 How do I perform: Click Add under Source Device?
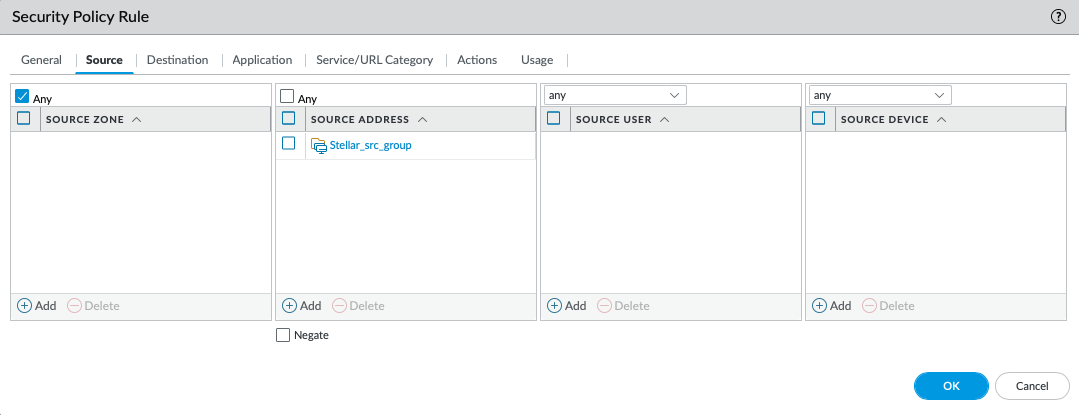click(x=831, y=306)
